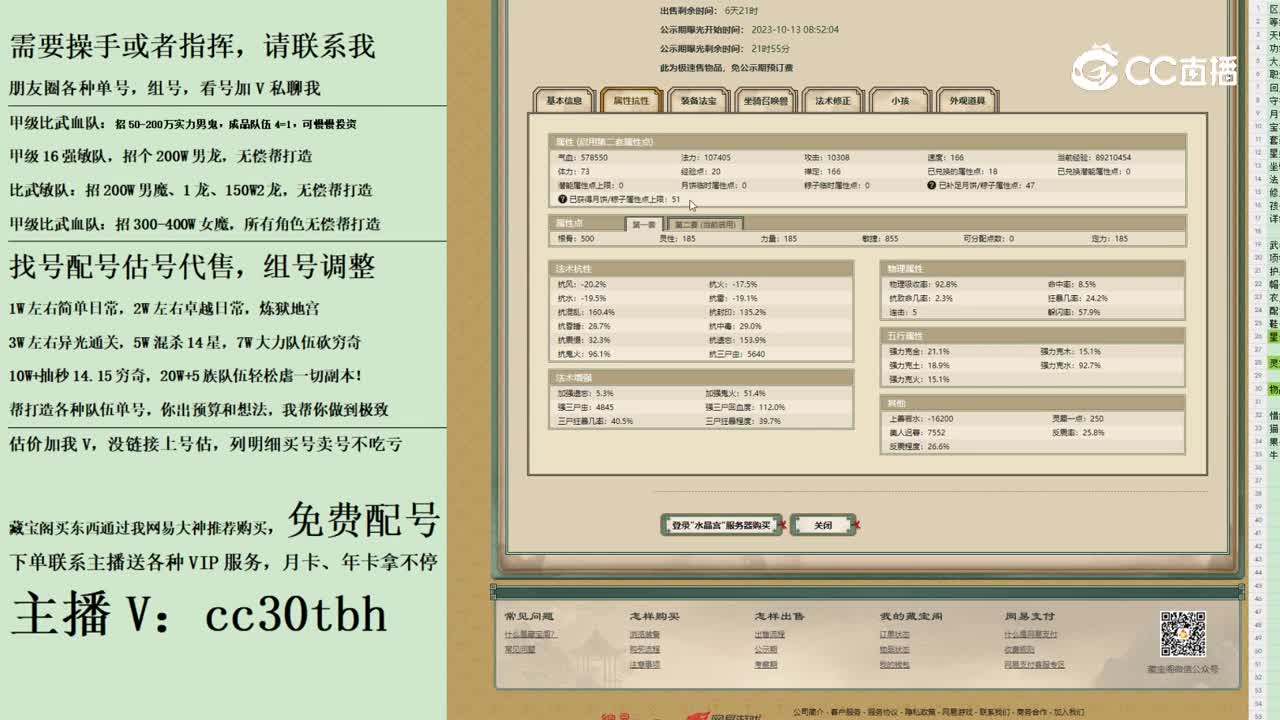Click the 气血: 578550 value
The width and height of the screenshot is (1280, 720).
[x=582, y=158]
